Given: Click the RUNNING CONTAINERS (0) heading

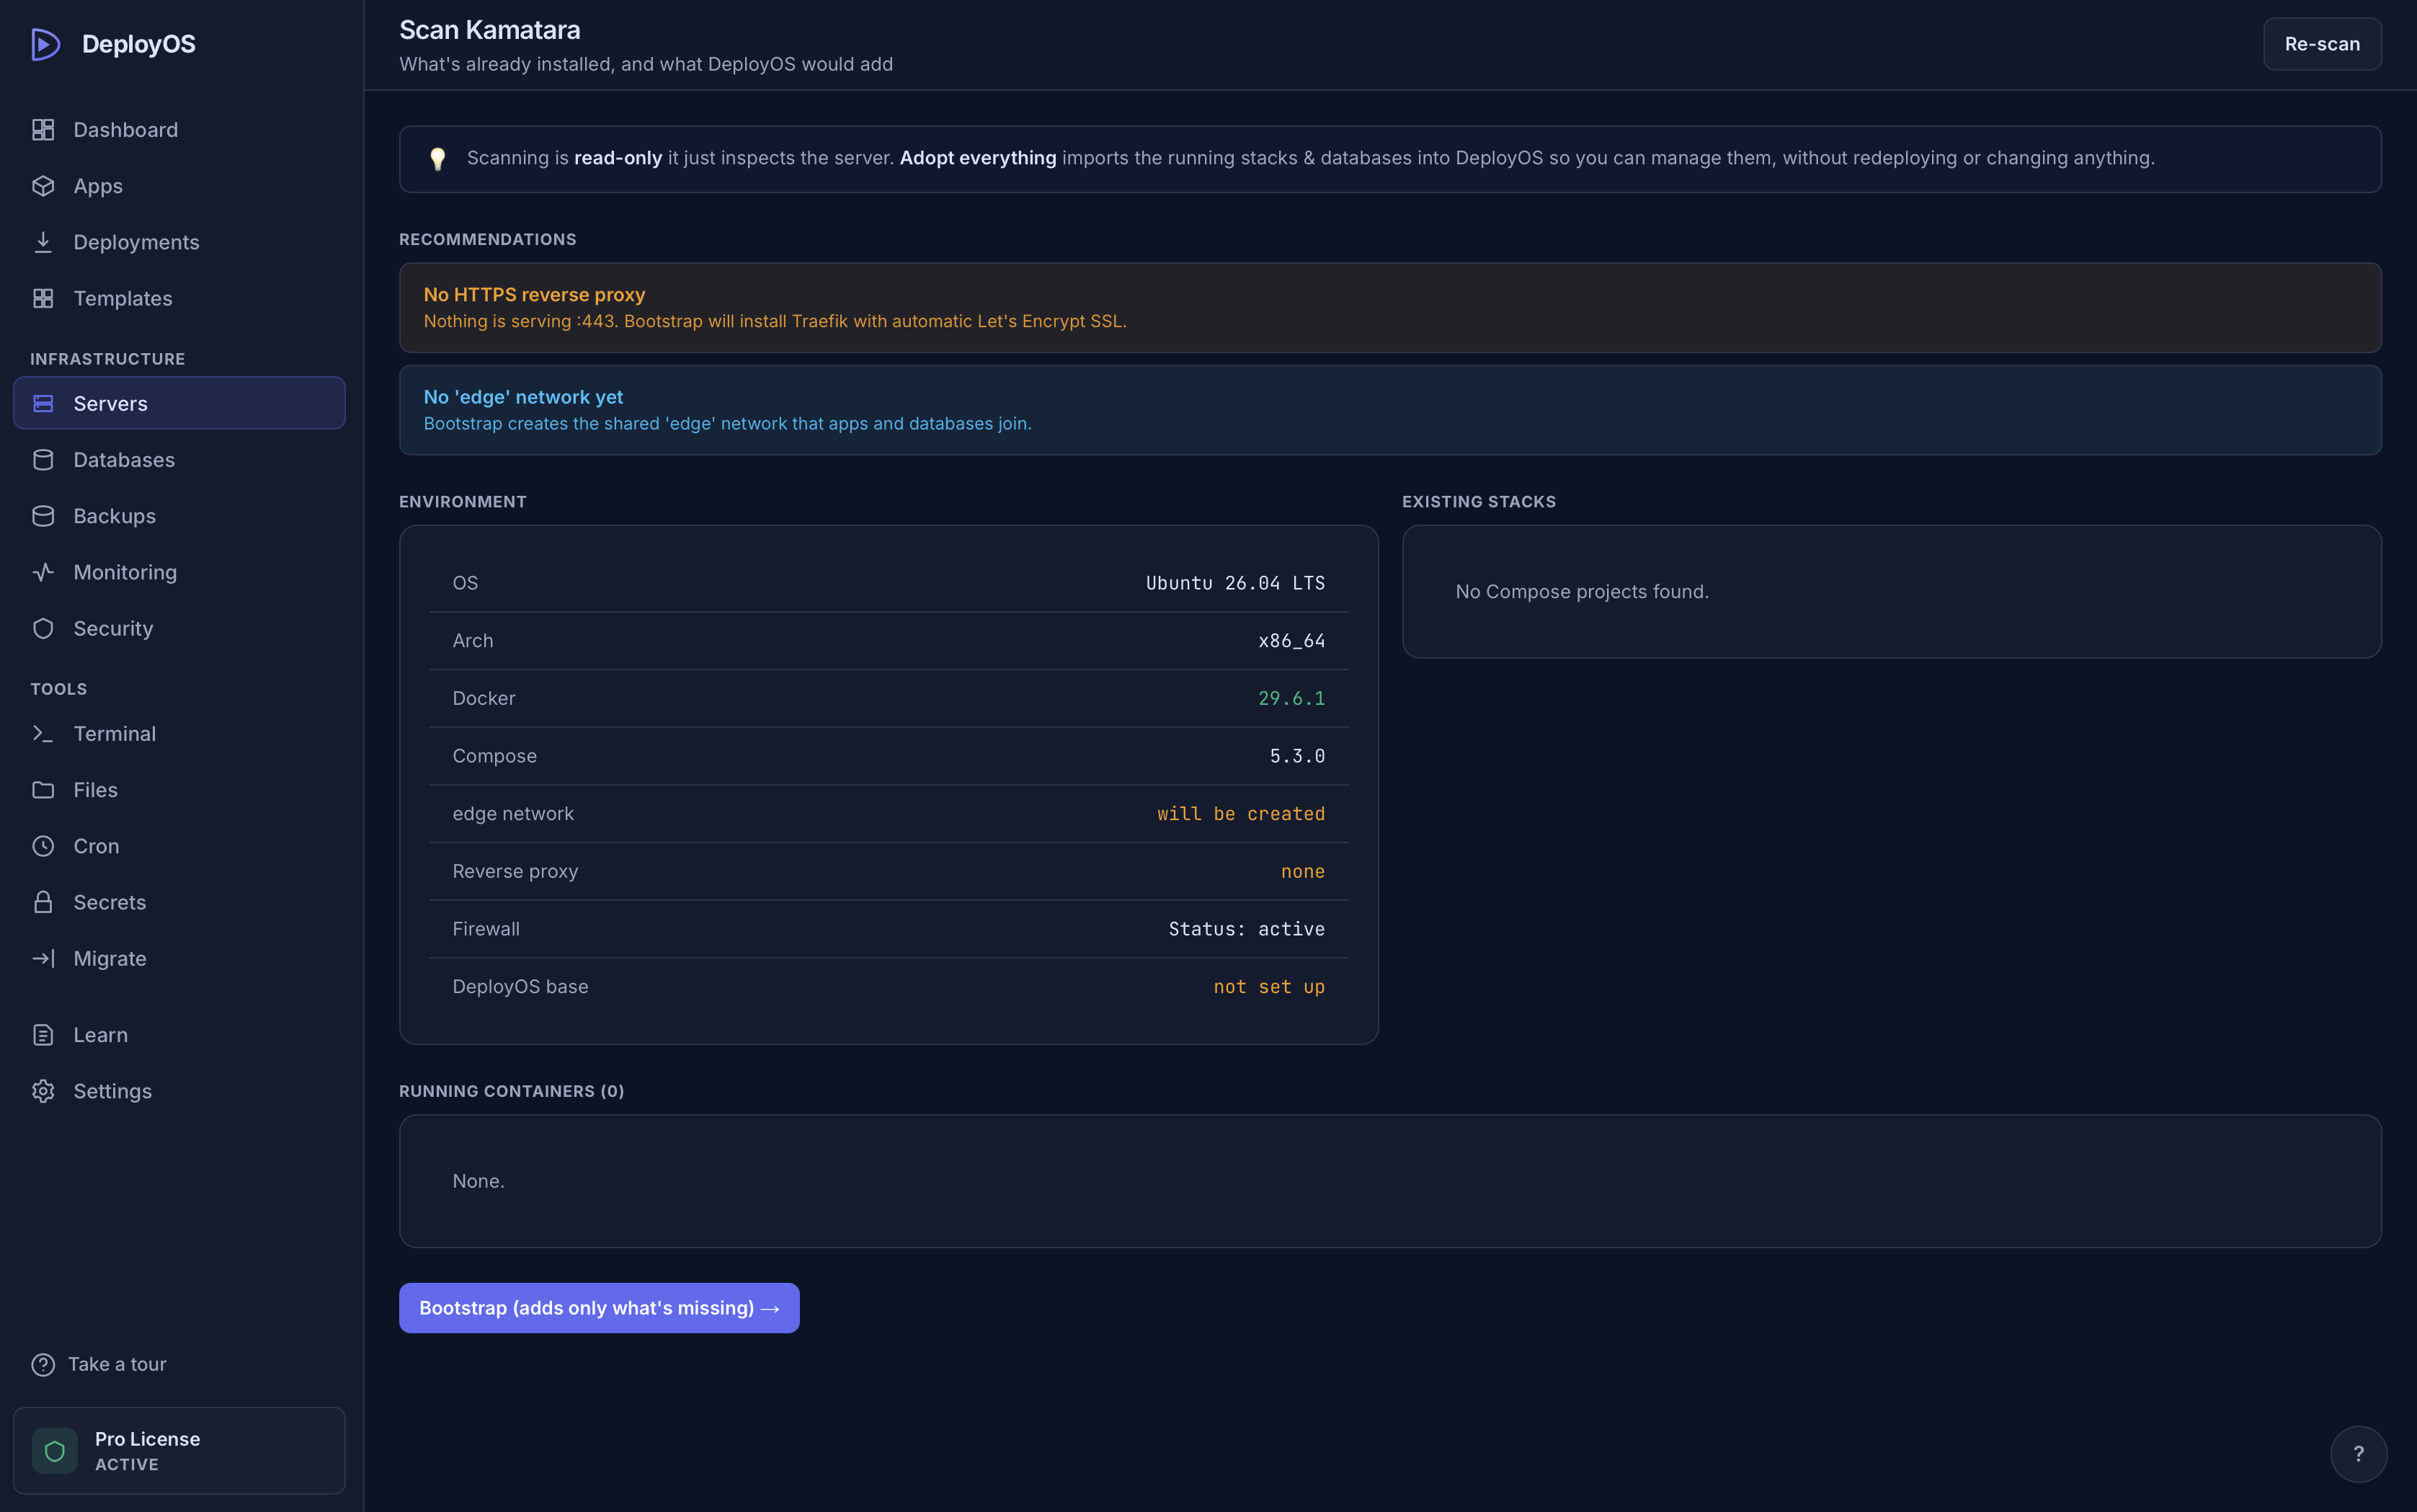Looking at the screenshot, I should point(511,1091).
